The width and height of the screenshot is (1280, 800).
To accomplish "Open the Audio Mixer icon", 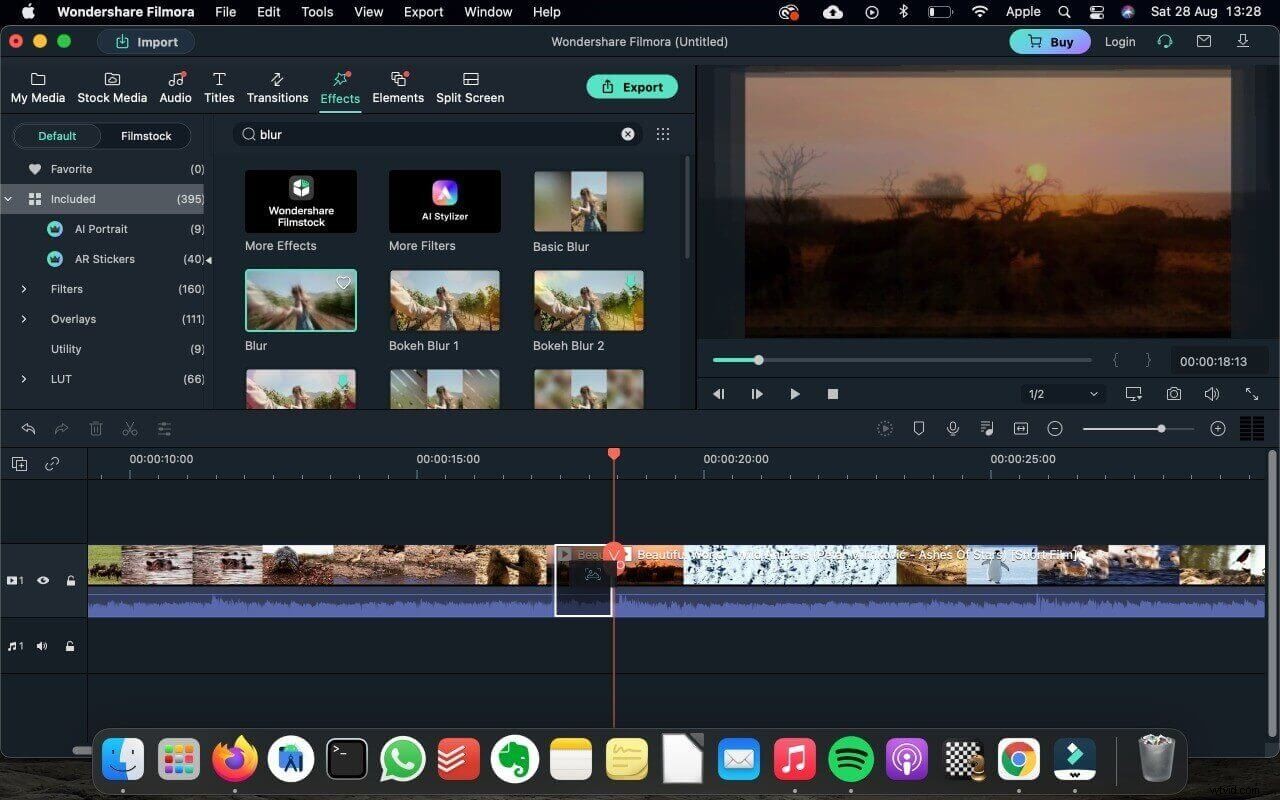I will (x=986, y=428).
